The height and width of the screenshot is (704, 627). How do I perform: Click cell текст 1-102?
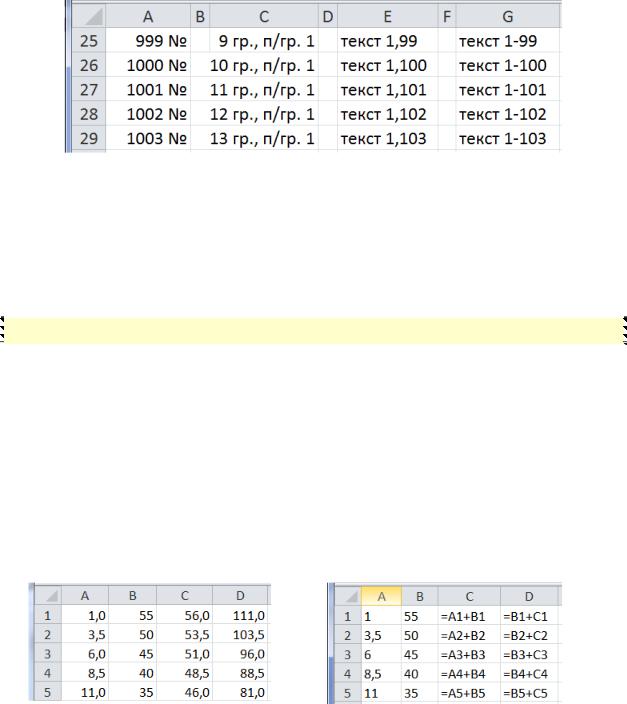(x=508, y=114)
